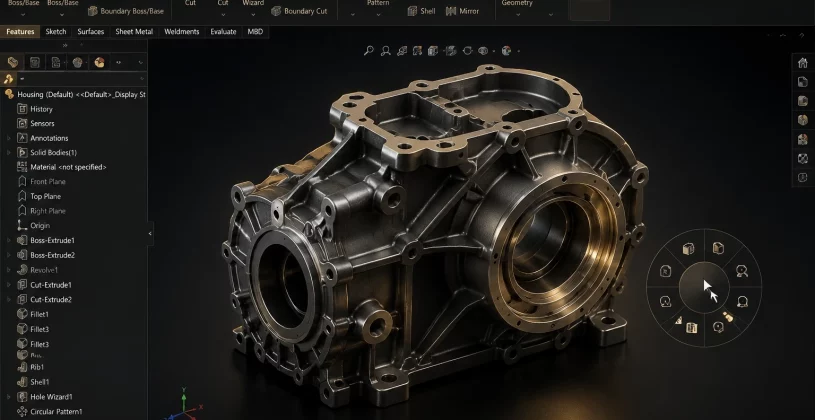This screenshot has height=420, width=815.
Task: Select the Top Plane item
Action: 39,196
